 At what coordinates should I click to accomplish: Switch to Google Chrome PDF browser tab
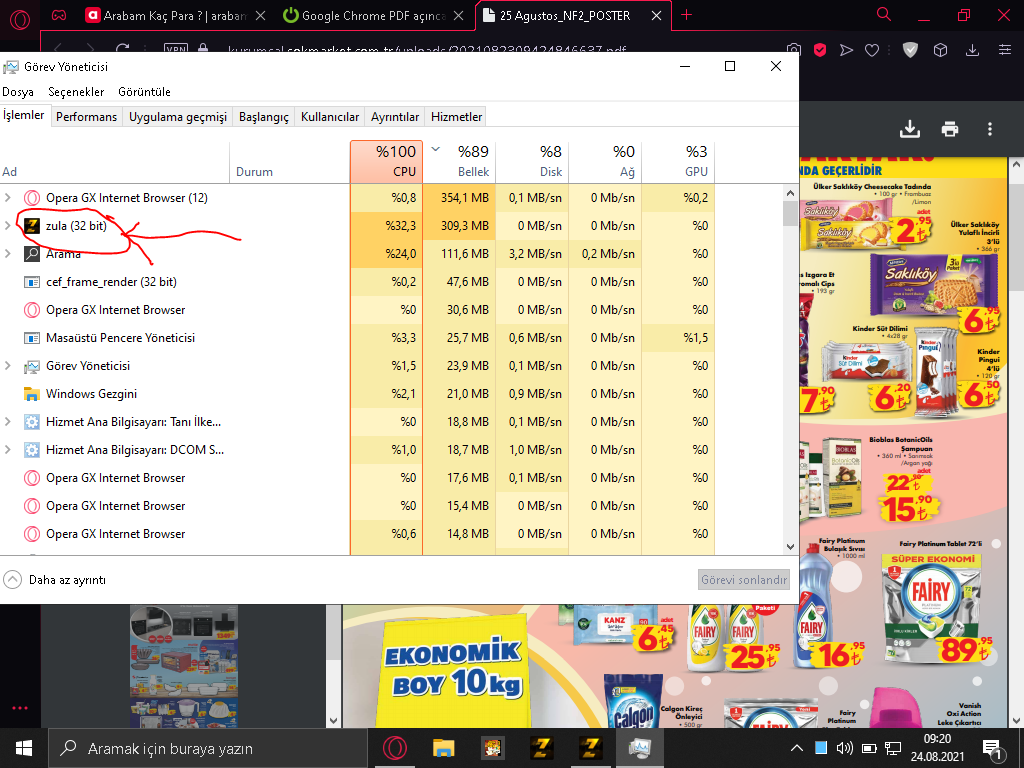pyautogui.click(x=373, y=16)
